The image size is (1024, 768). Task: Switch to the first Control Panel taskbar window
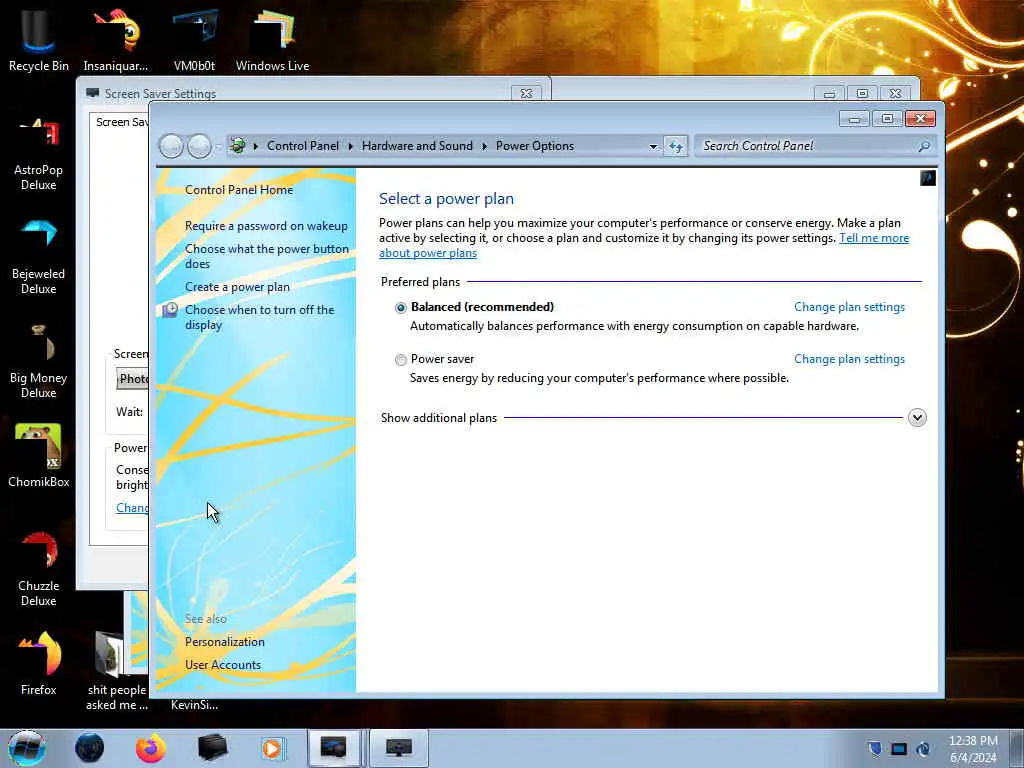coord(333,748)
